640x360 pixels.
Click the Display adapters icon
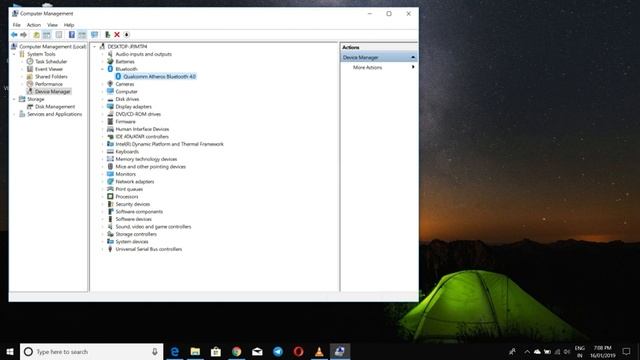coord(110,106)
